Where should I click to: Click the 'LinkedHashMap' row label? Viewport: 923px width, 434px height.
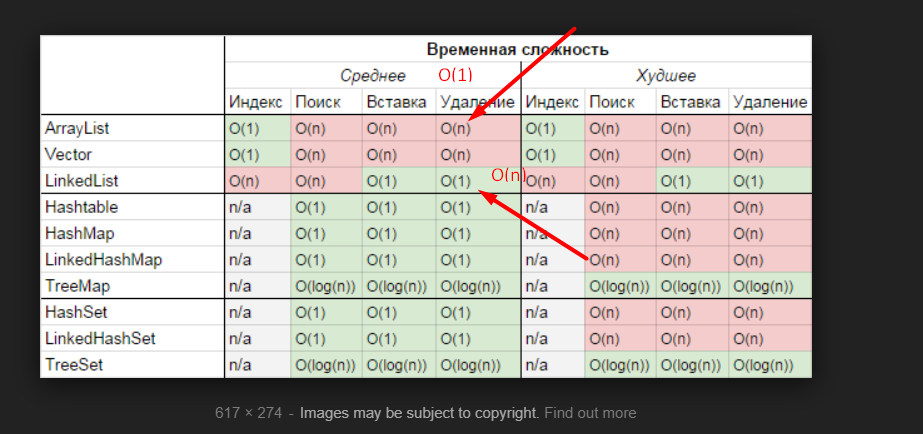tap(104, 260)
